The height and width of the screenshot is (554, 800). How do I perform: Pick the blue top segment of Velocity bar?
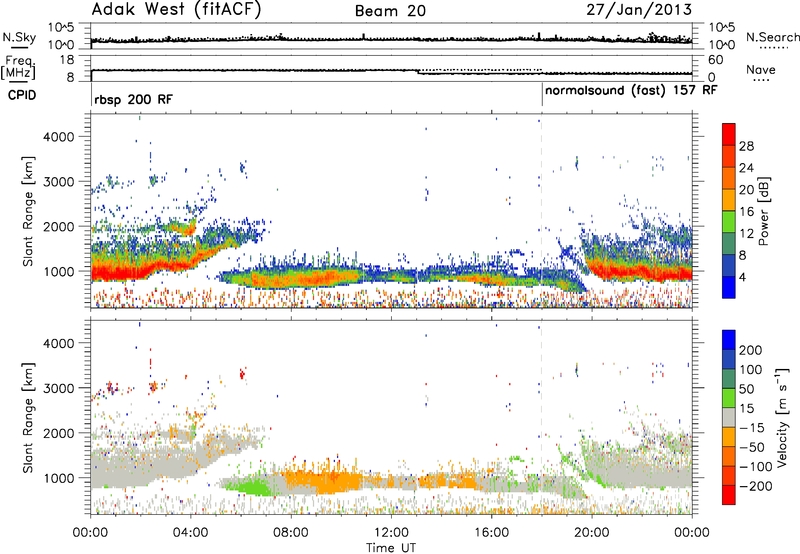729,340
